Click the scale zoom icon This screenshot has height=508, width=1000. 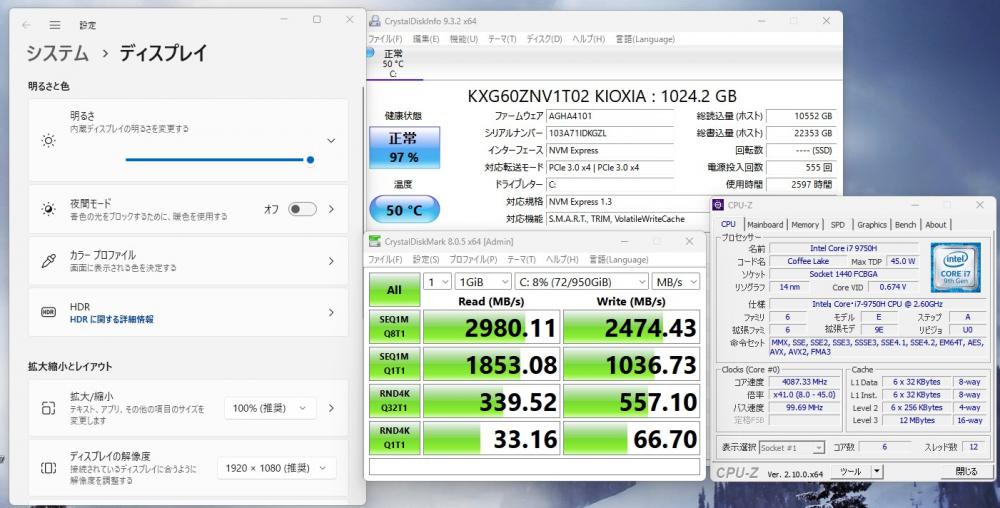pyautogui.click(x=48, y=408)
